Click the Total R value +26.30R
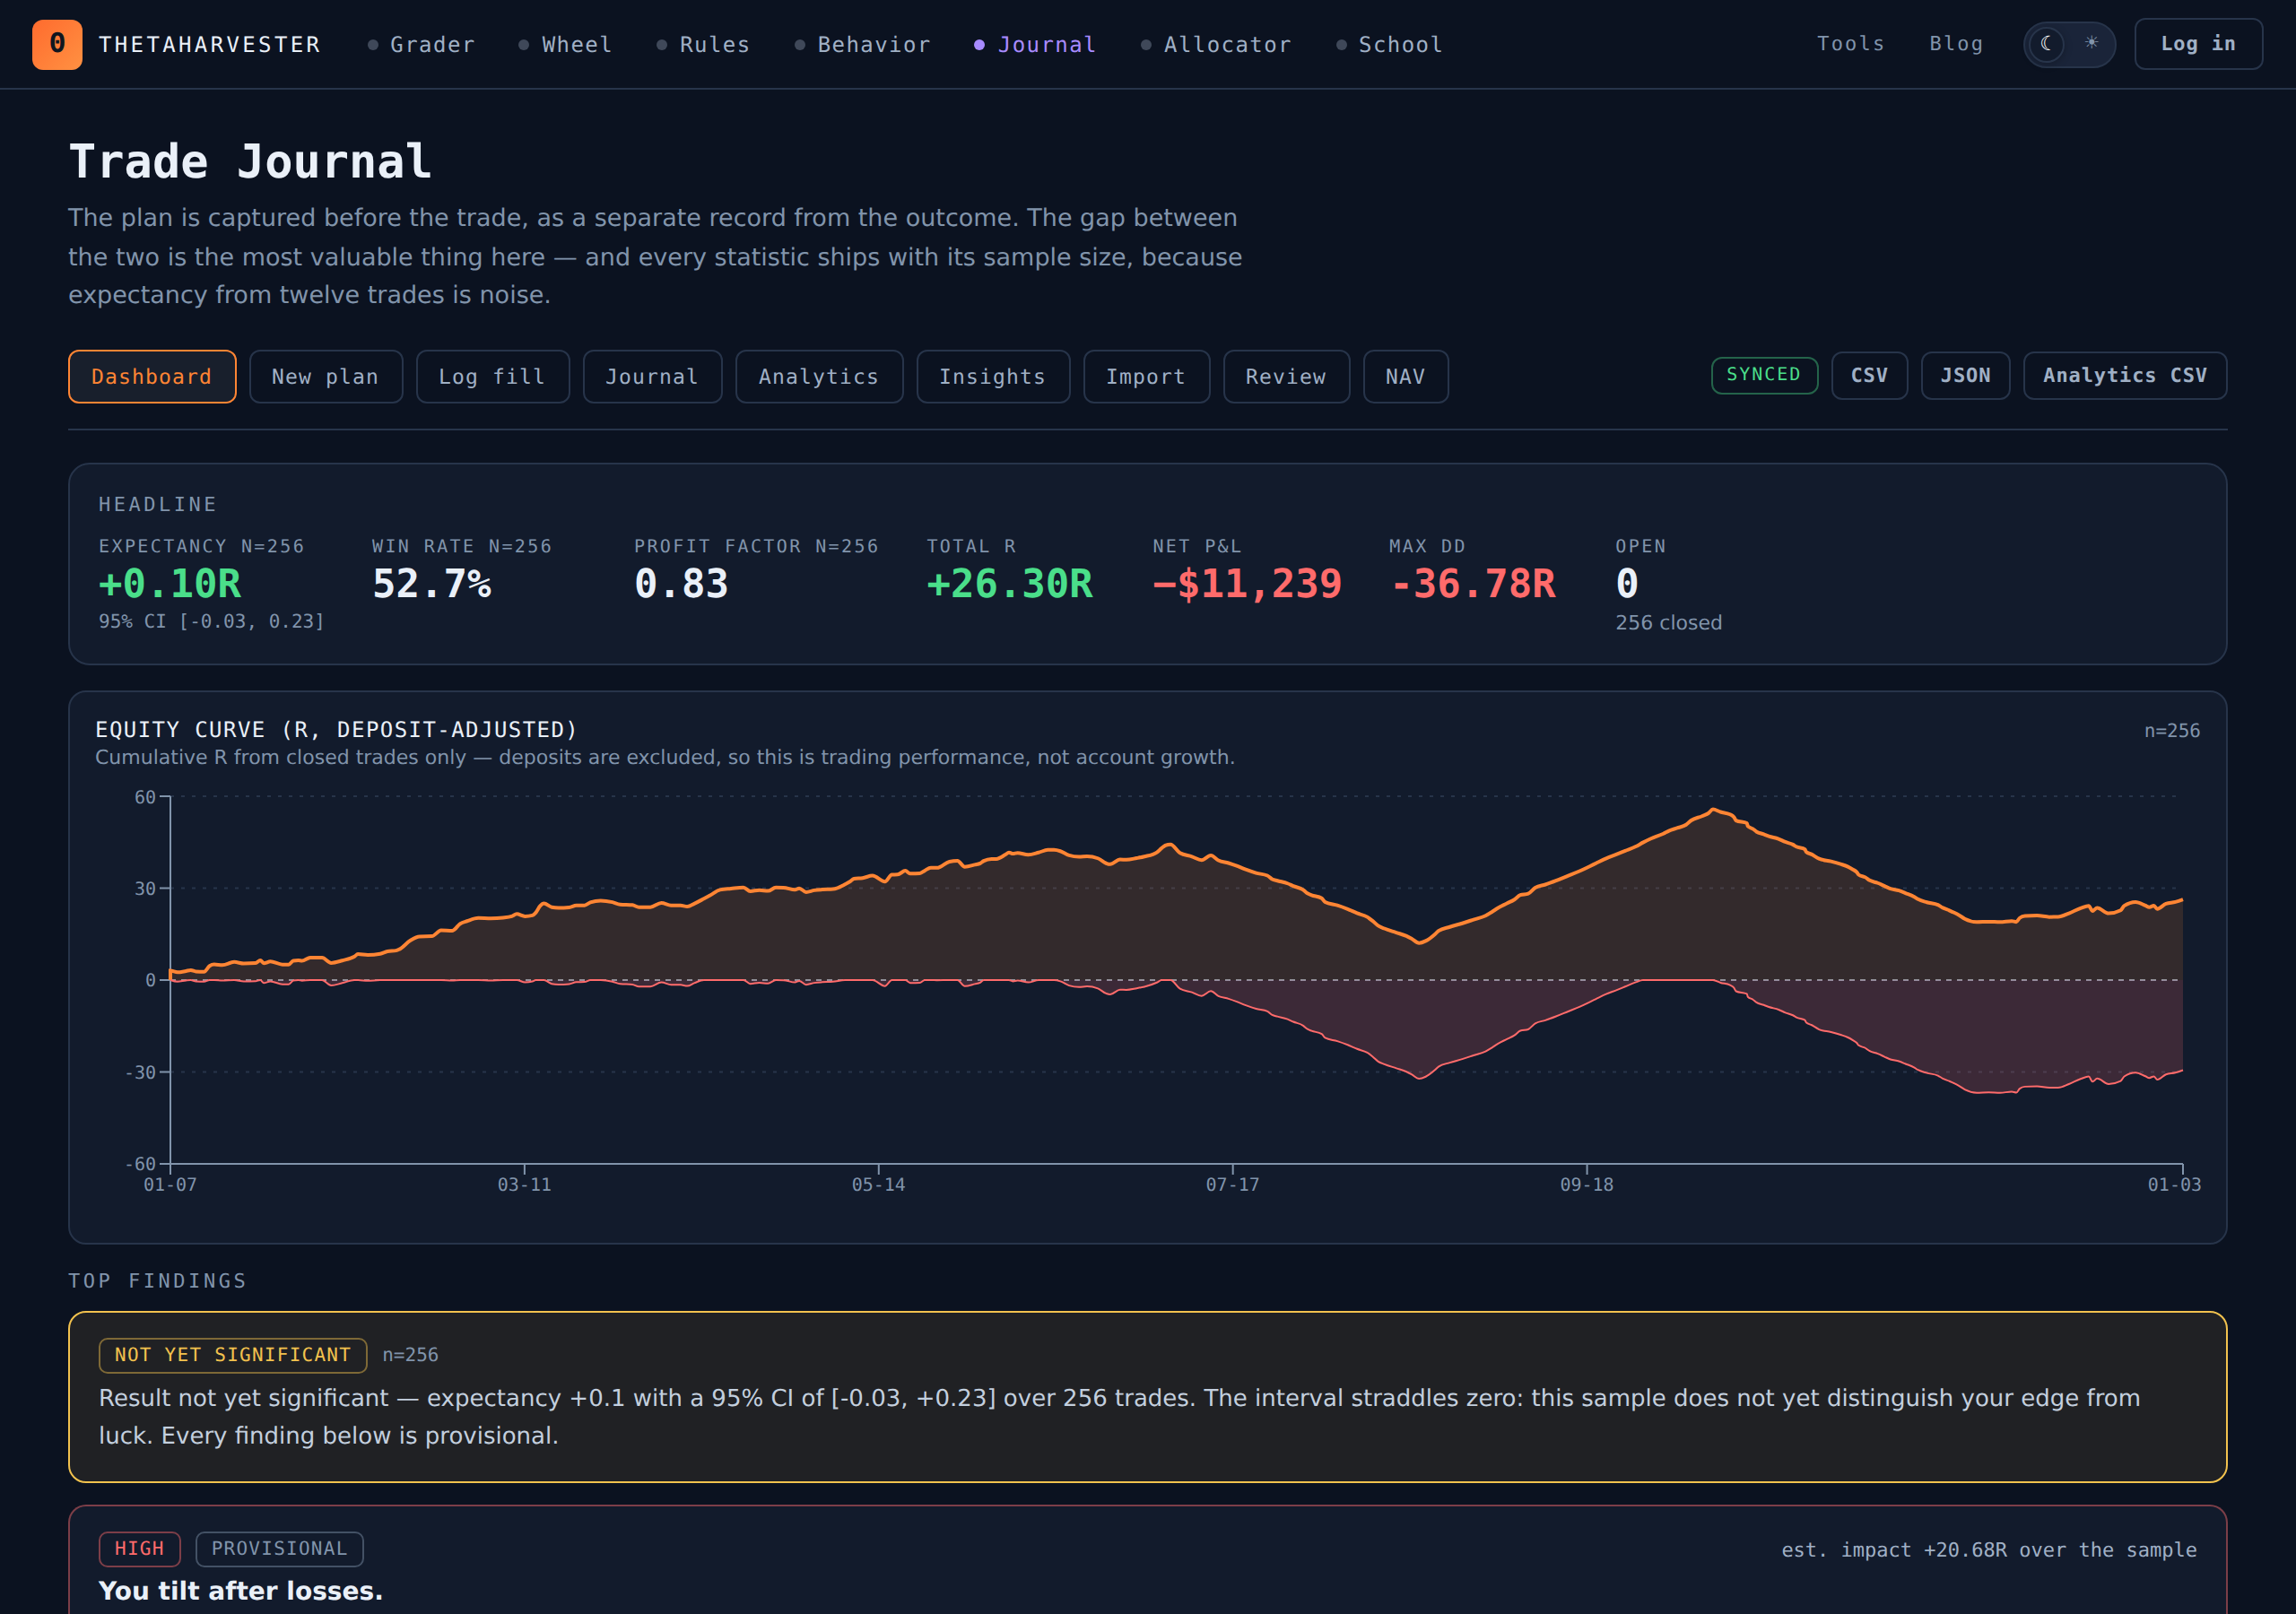Screen dimensions: 2296x1614 click(x=1010, y=584)
